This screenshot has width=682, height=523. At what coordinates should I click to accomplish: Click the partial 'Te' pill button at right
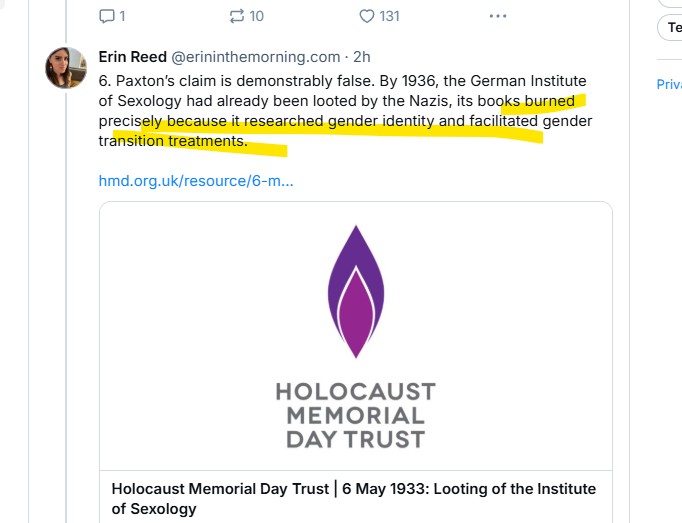click(671, 28)
